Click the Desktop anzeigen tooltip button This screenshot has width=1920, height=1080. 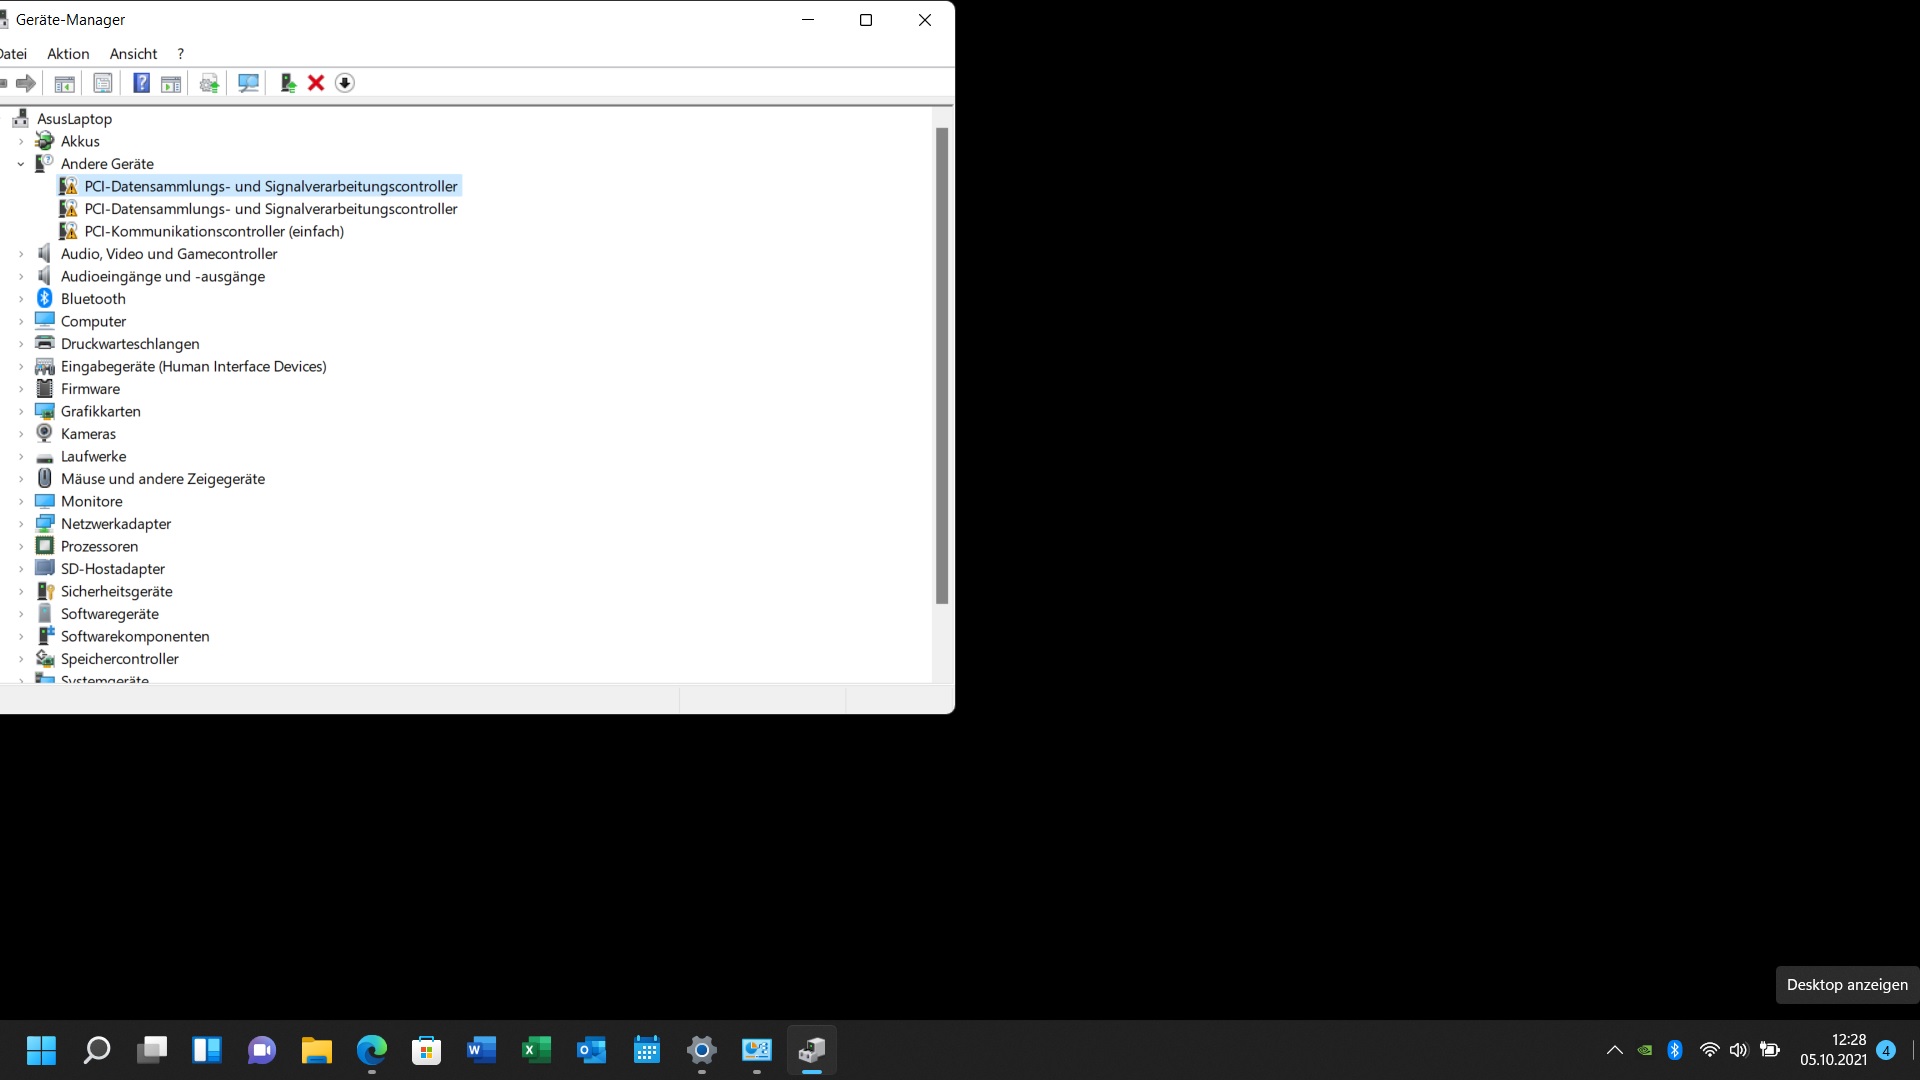pos(1846,985)
